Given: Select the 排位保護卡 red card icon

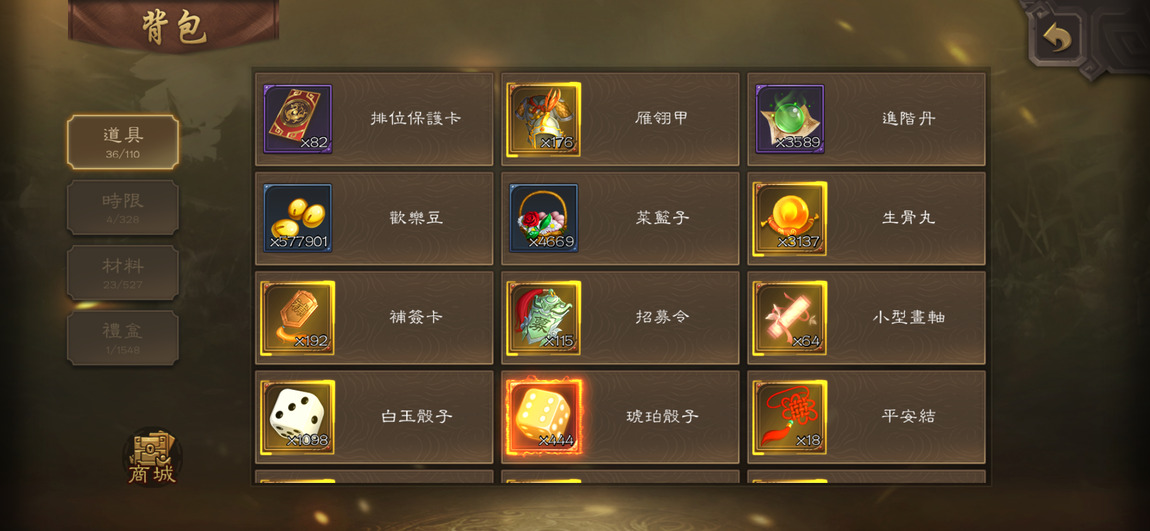Looking at the screenshot, I should tap(297, 119).
